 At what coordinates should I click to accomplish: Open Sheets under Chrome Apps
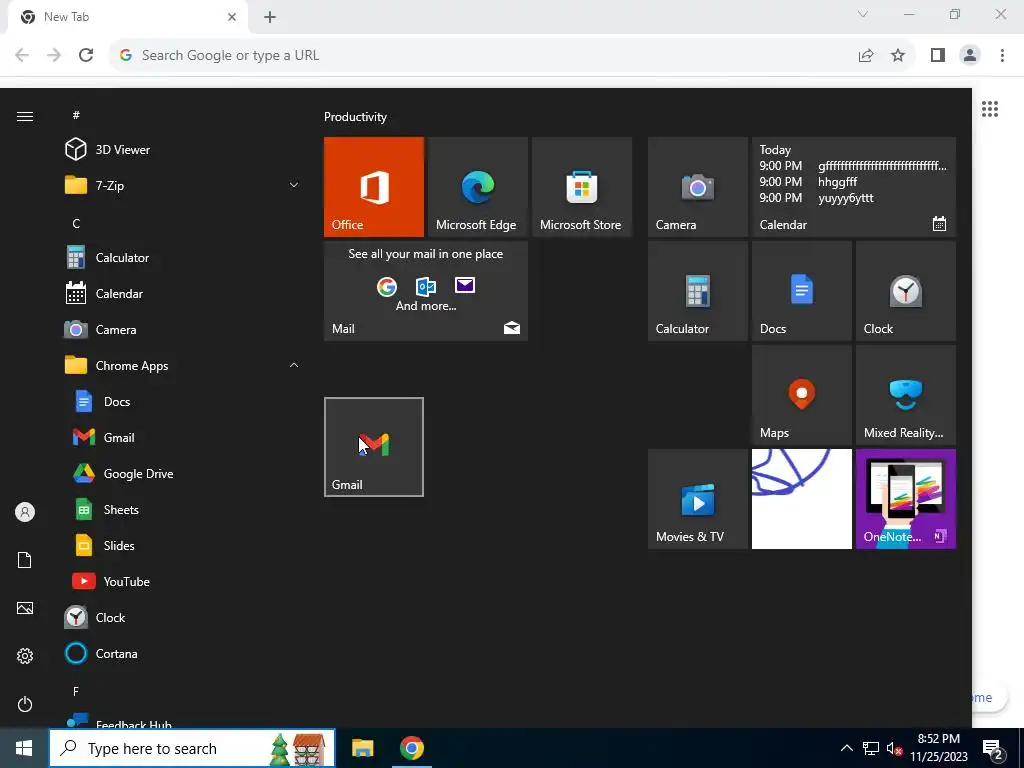coord(183,509)
